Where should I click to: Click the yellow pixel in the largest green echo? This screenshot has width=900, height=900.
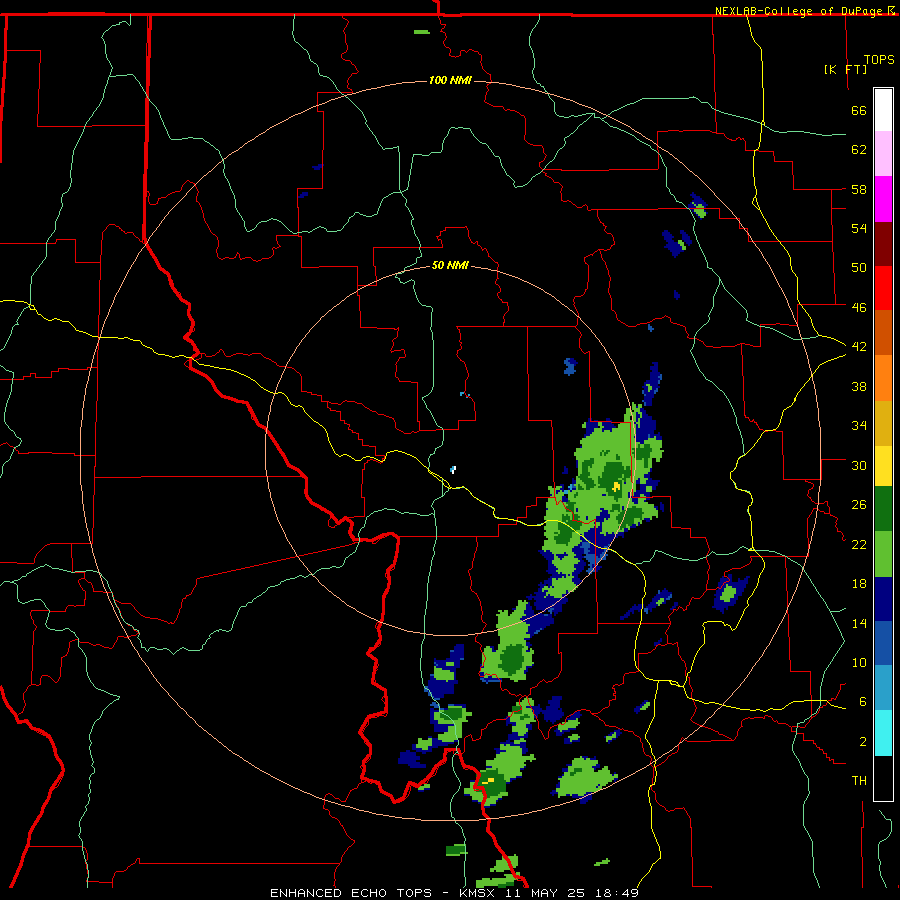(x=616, y=487)
